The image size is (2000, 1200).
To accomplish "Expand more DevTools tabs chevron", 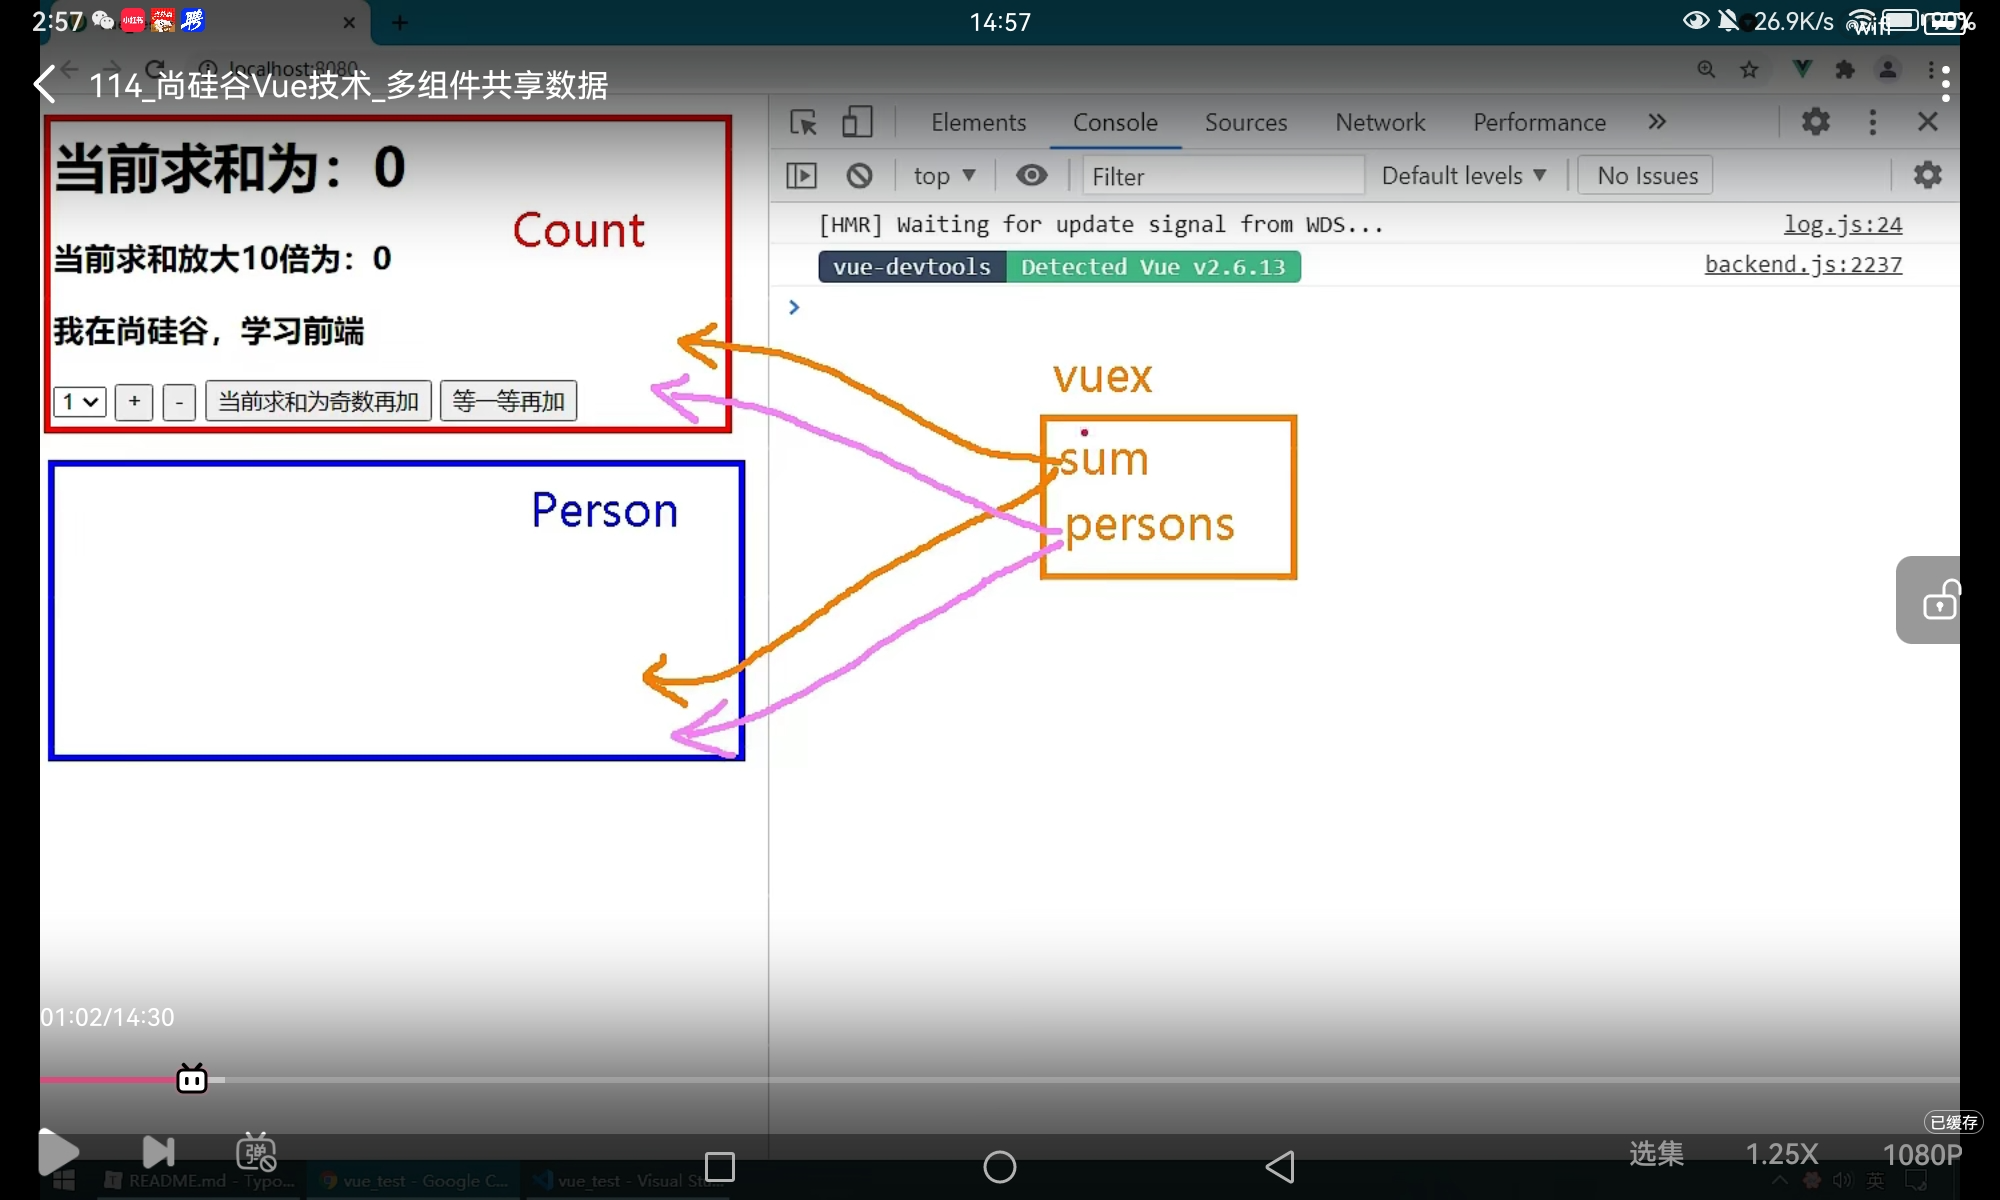I will pos(1657,122).
